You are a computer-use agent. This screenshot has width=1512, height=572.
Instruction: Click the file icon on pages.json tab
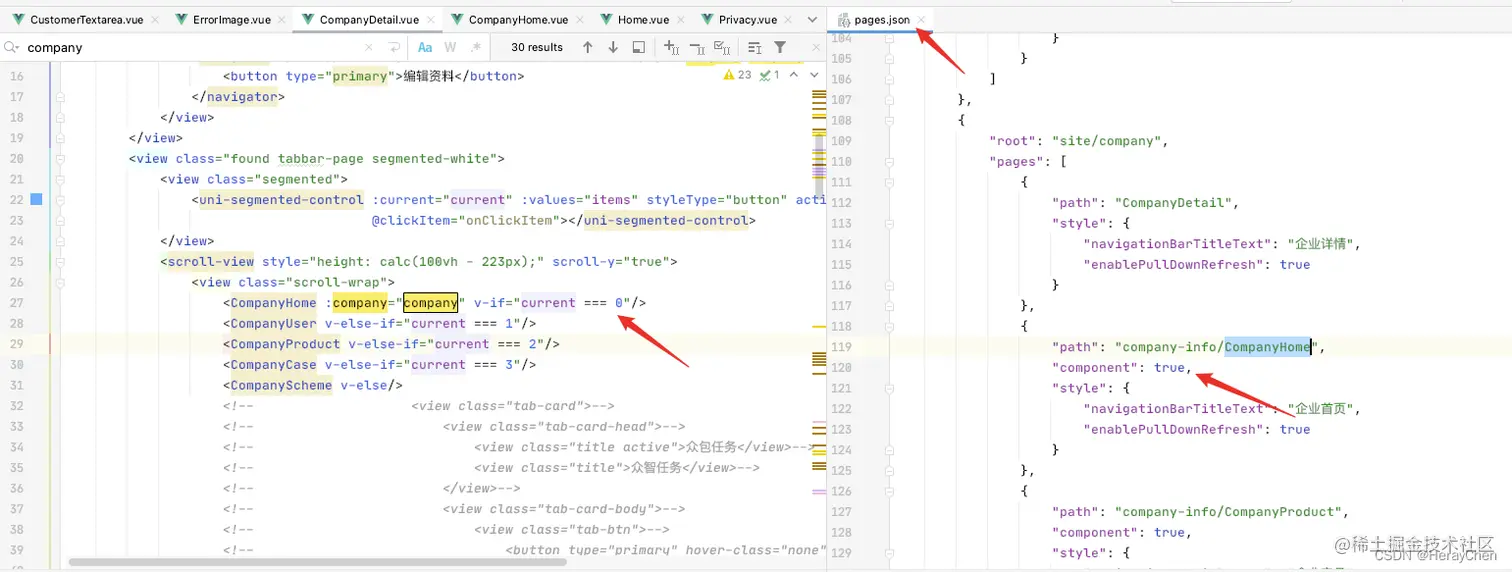pyautogui.click(x=843, y=19)
